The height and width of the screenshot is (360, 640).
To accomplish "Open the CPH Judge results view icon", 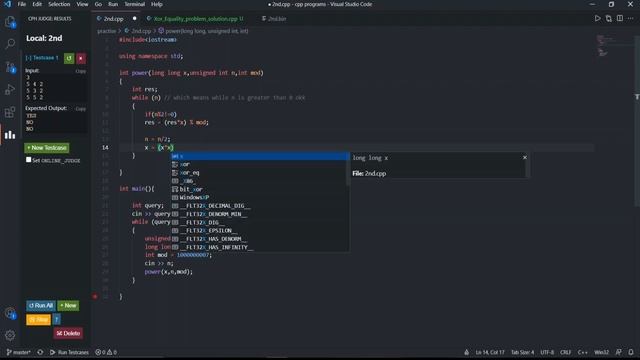I will tap(10, 134).
